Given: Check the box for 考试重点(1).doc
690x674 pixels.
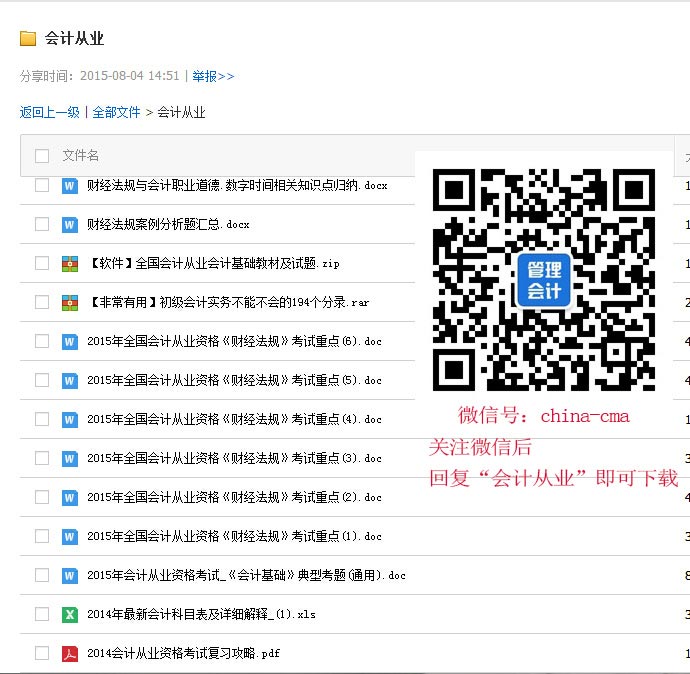Looking at the screenshot, I should [42, 536].
